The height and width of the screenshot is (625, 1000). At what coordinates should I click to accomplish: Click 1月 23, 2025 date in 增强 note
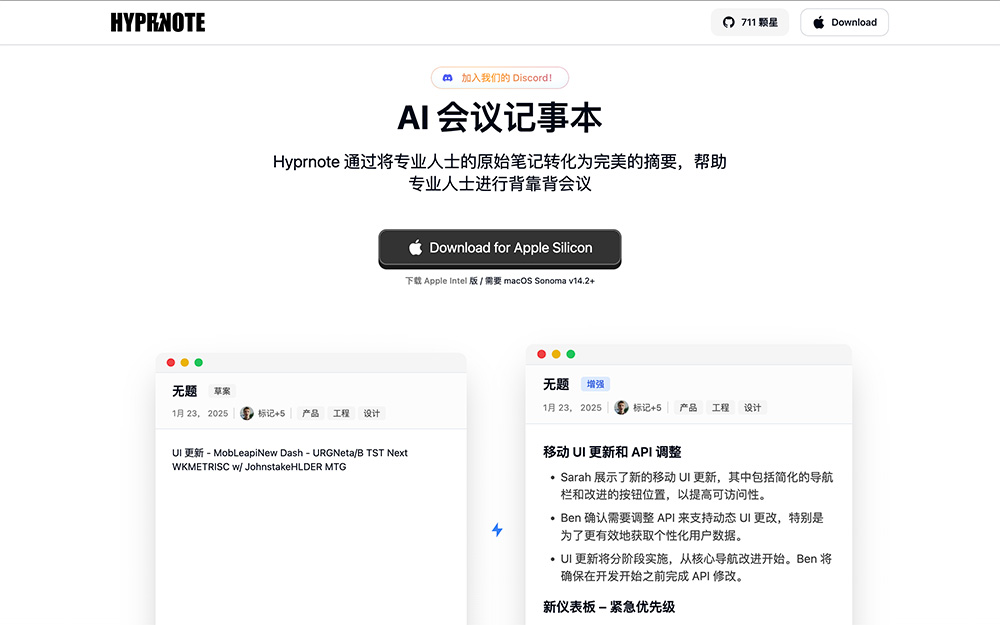[572, 408]
